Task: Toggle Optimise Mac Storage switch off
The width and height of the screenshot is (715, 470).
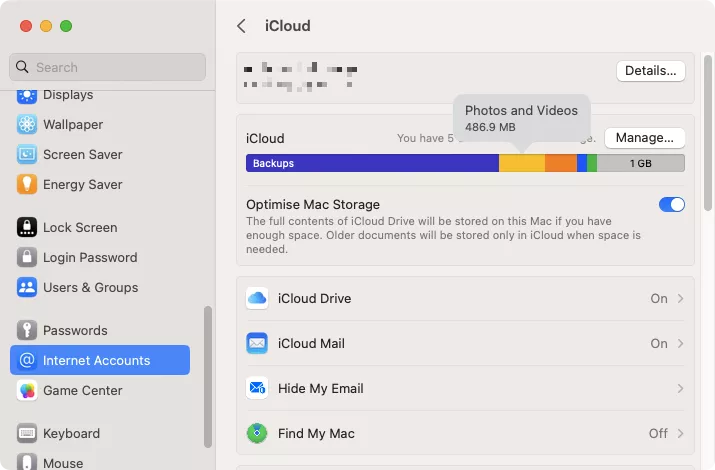Action: (671, 205)
